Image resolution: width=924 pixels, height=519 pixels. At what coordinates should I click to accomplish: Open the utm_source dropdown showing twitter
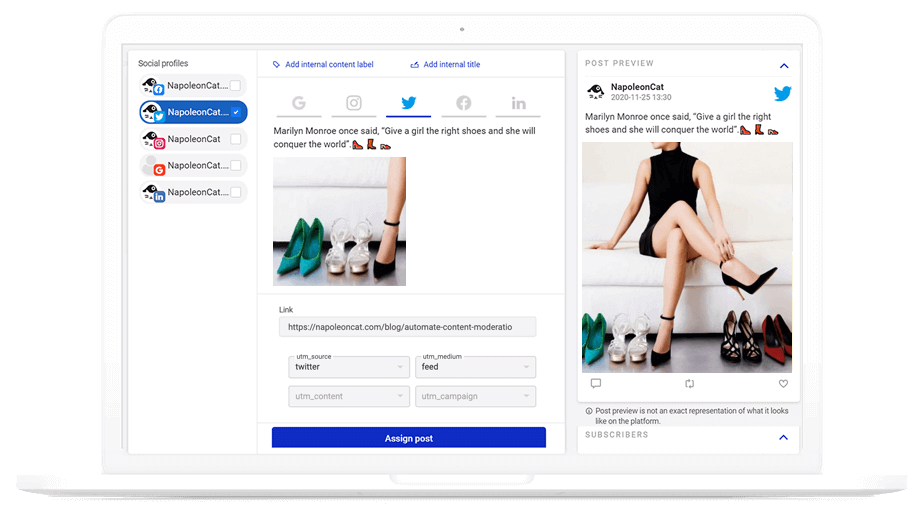click(346, 367)
